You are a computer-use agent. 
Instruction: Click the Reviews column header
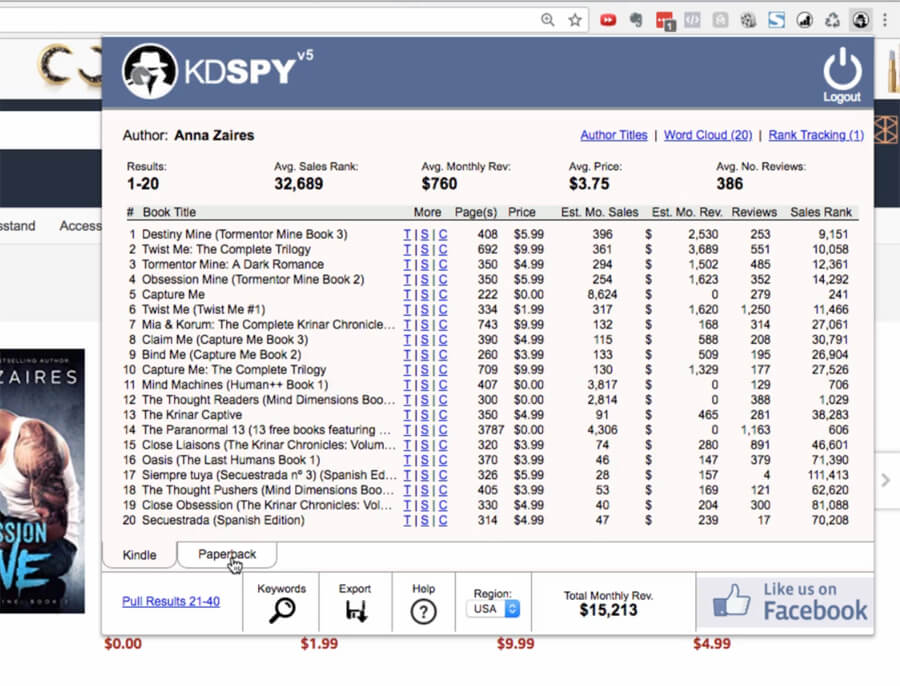pos(754,212)
